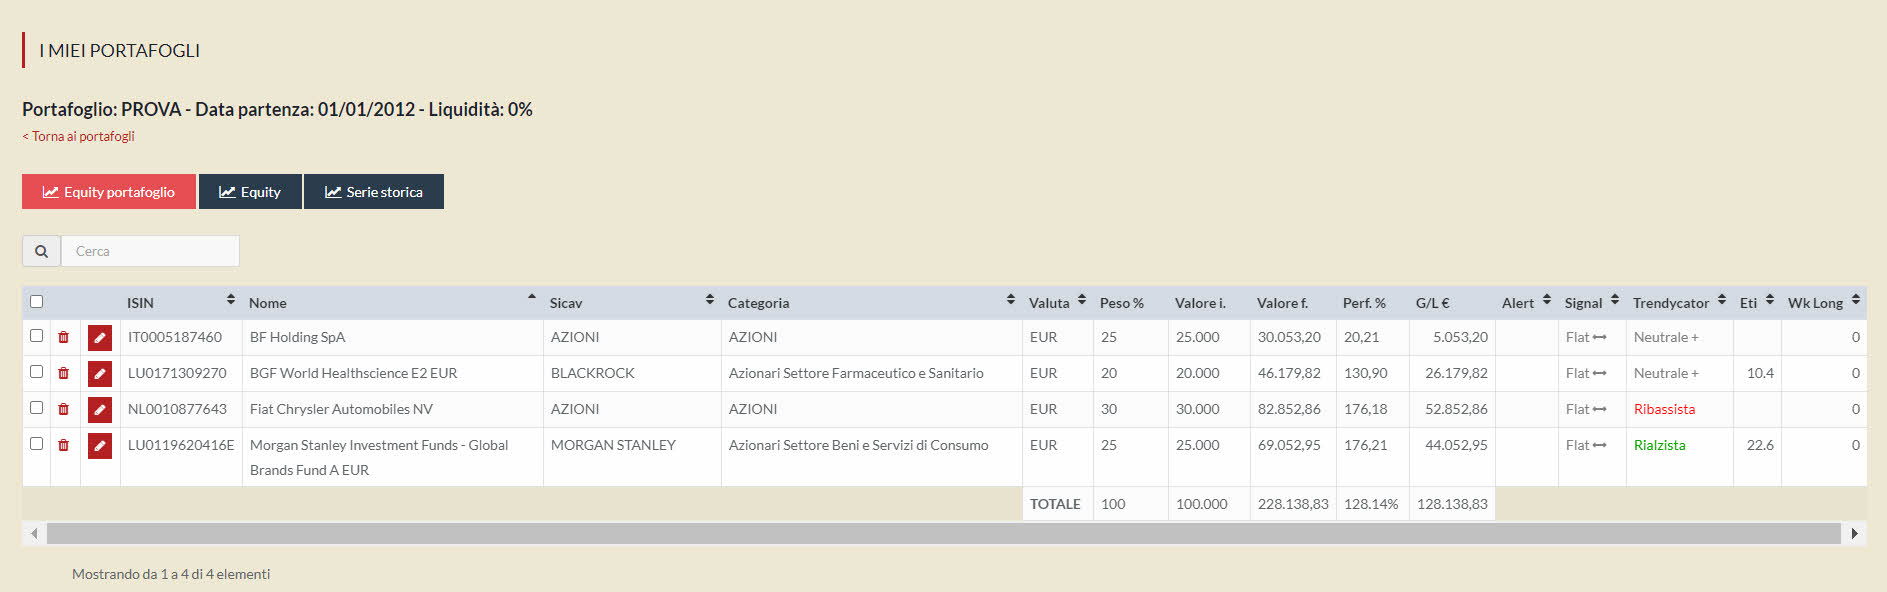Go back via Torna ai portafogli

point(79,137)
